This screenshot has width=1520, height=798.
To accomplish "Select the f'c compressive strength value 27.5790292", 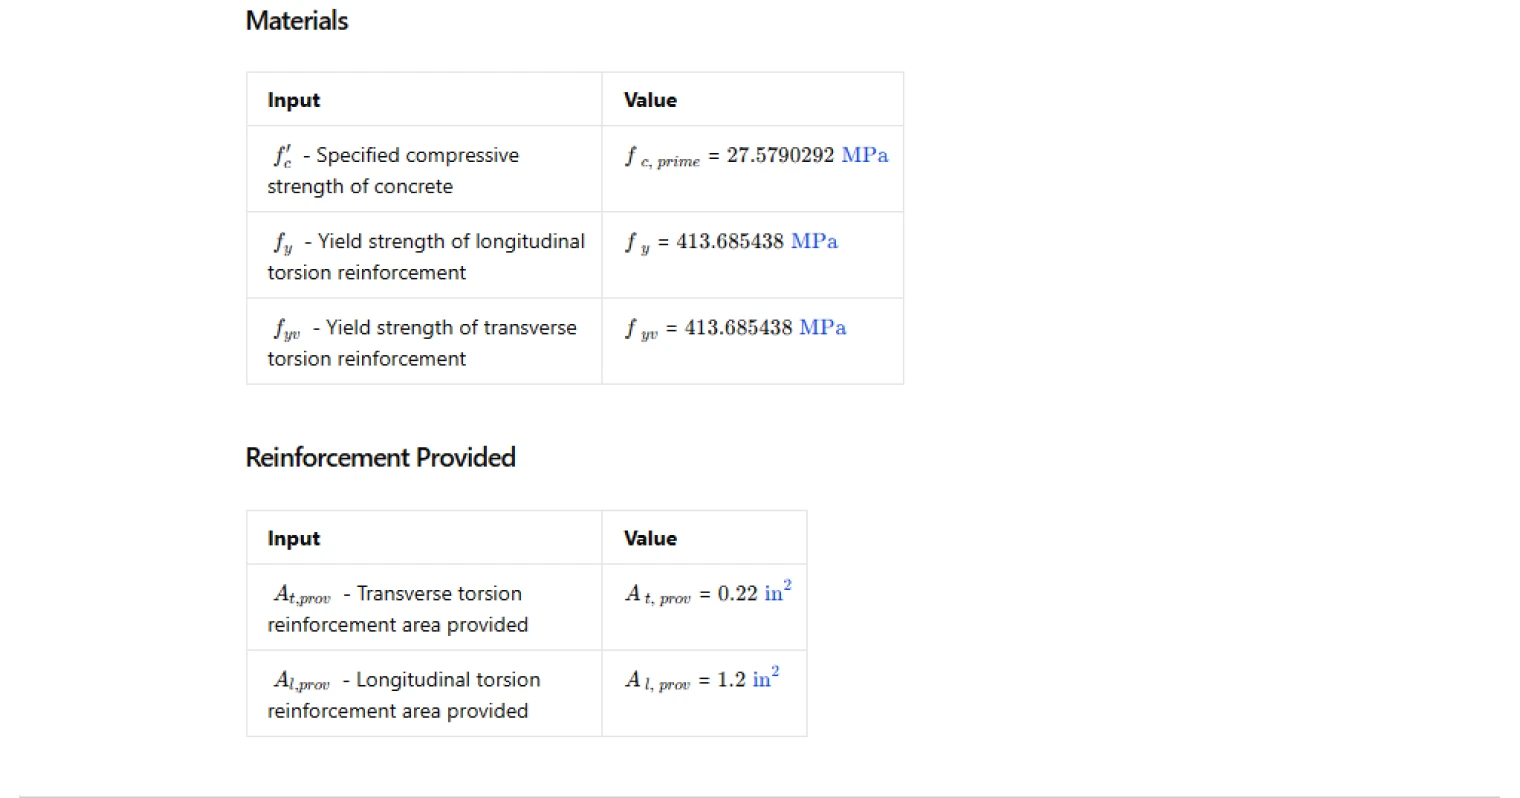I will [x=781, y=155].
